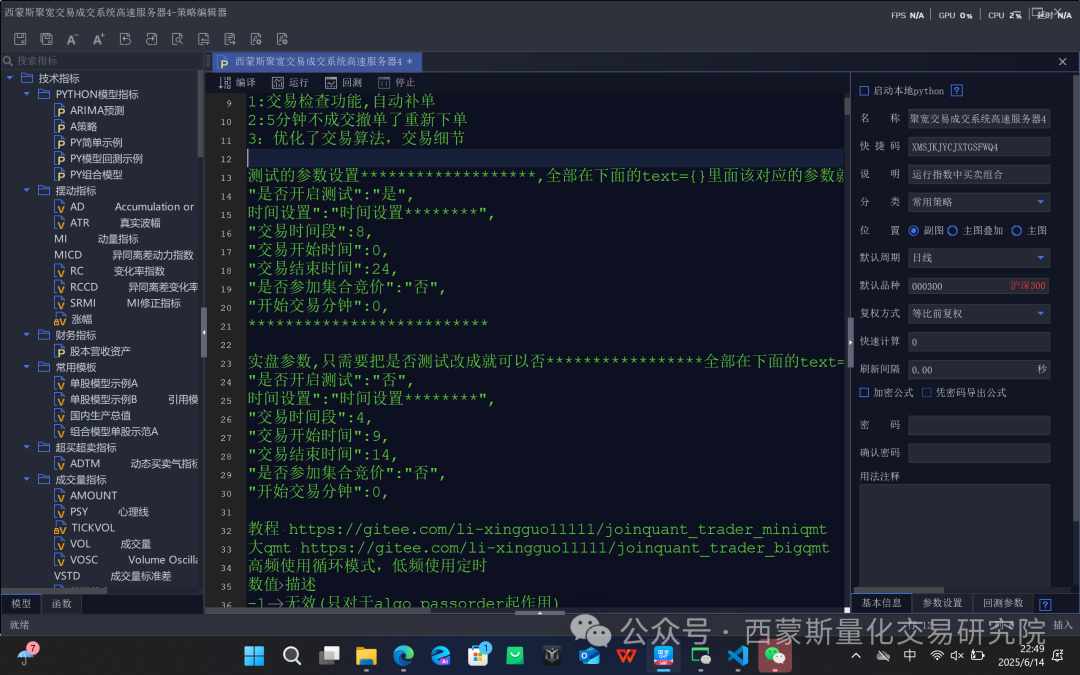
Task: Open the Outlook taskbar icon
Action: (589, 655)
